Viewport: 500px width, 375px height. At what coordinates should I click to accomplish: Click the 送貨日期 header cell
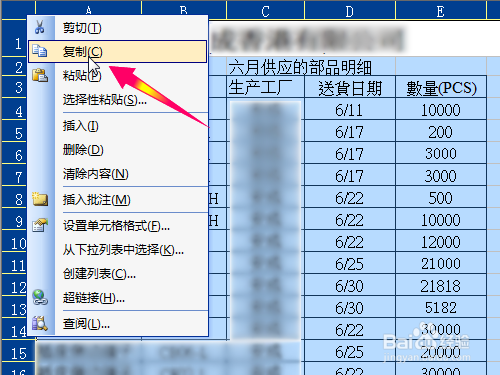[350, 88]
